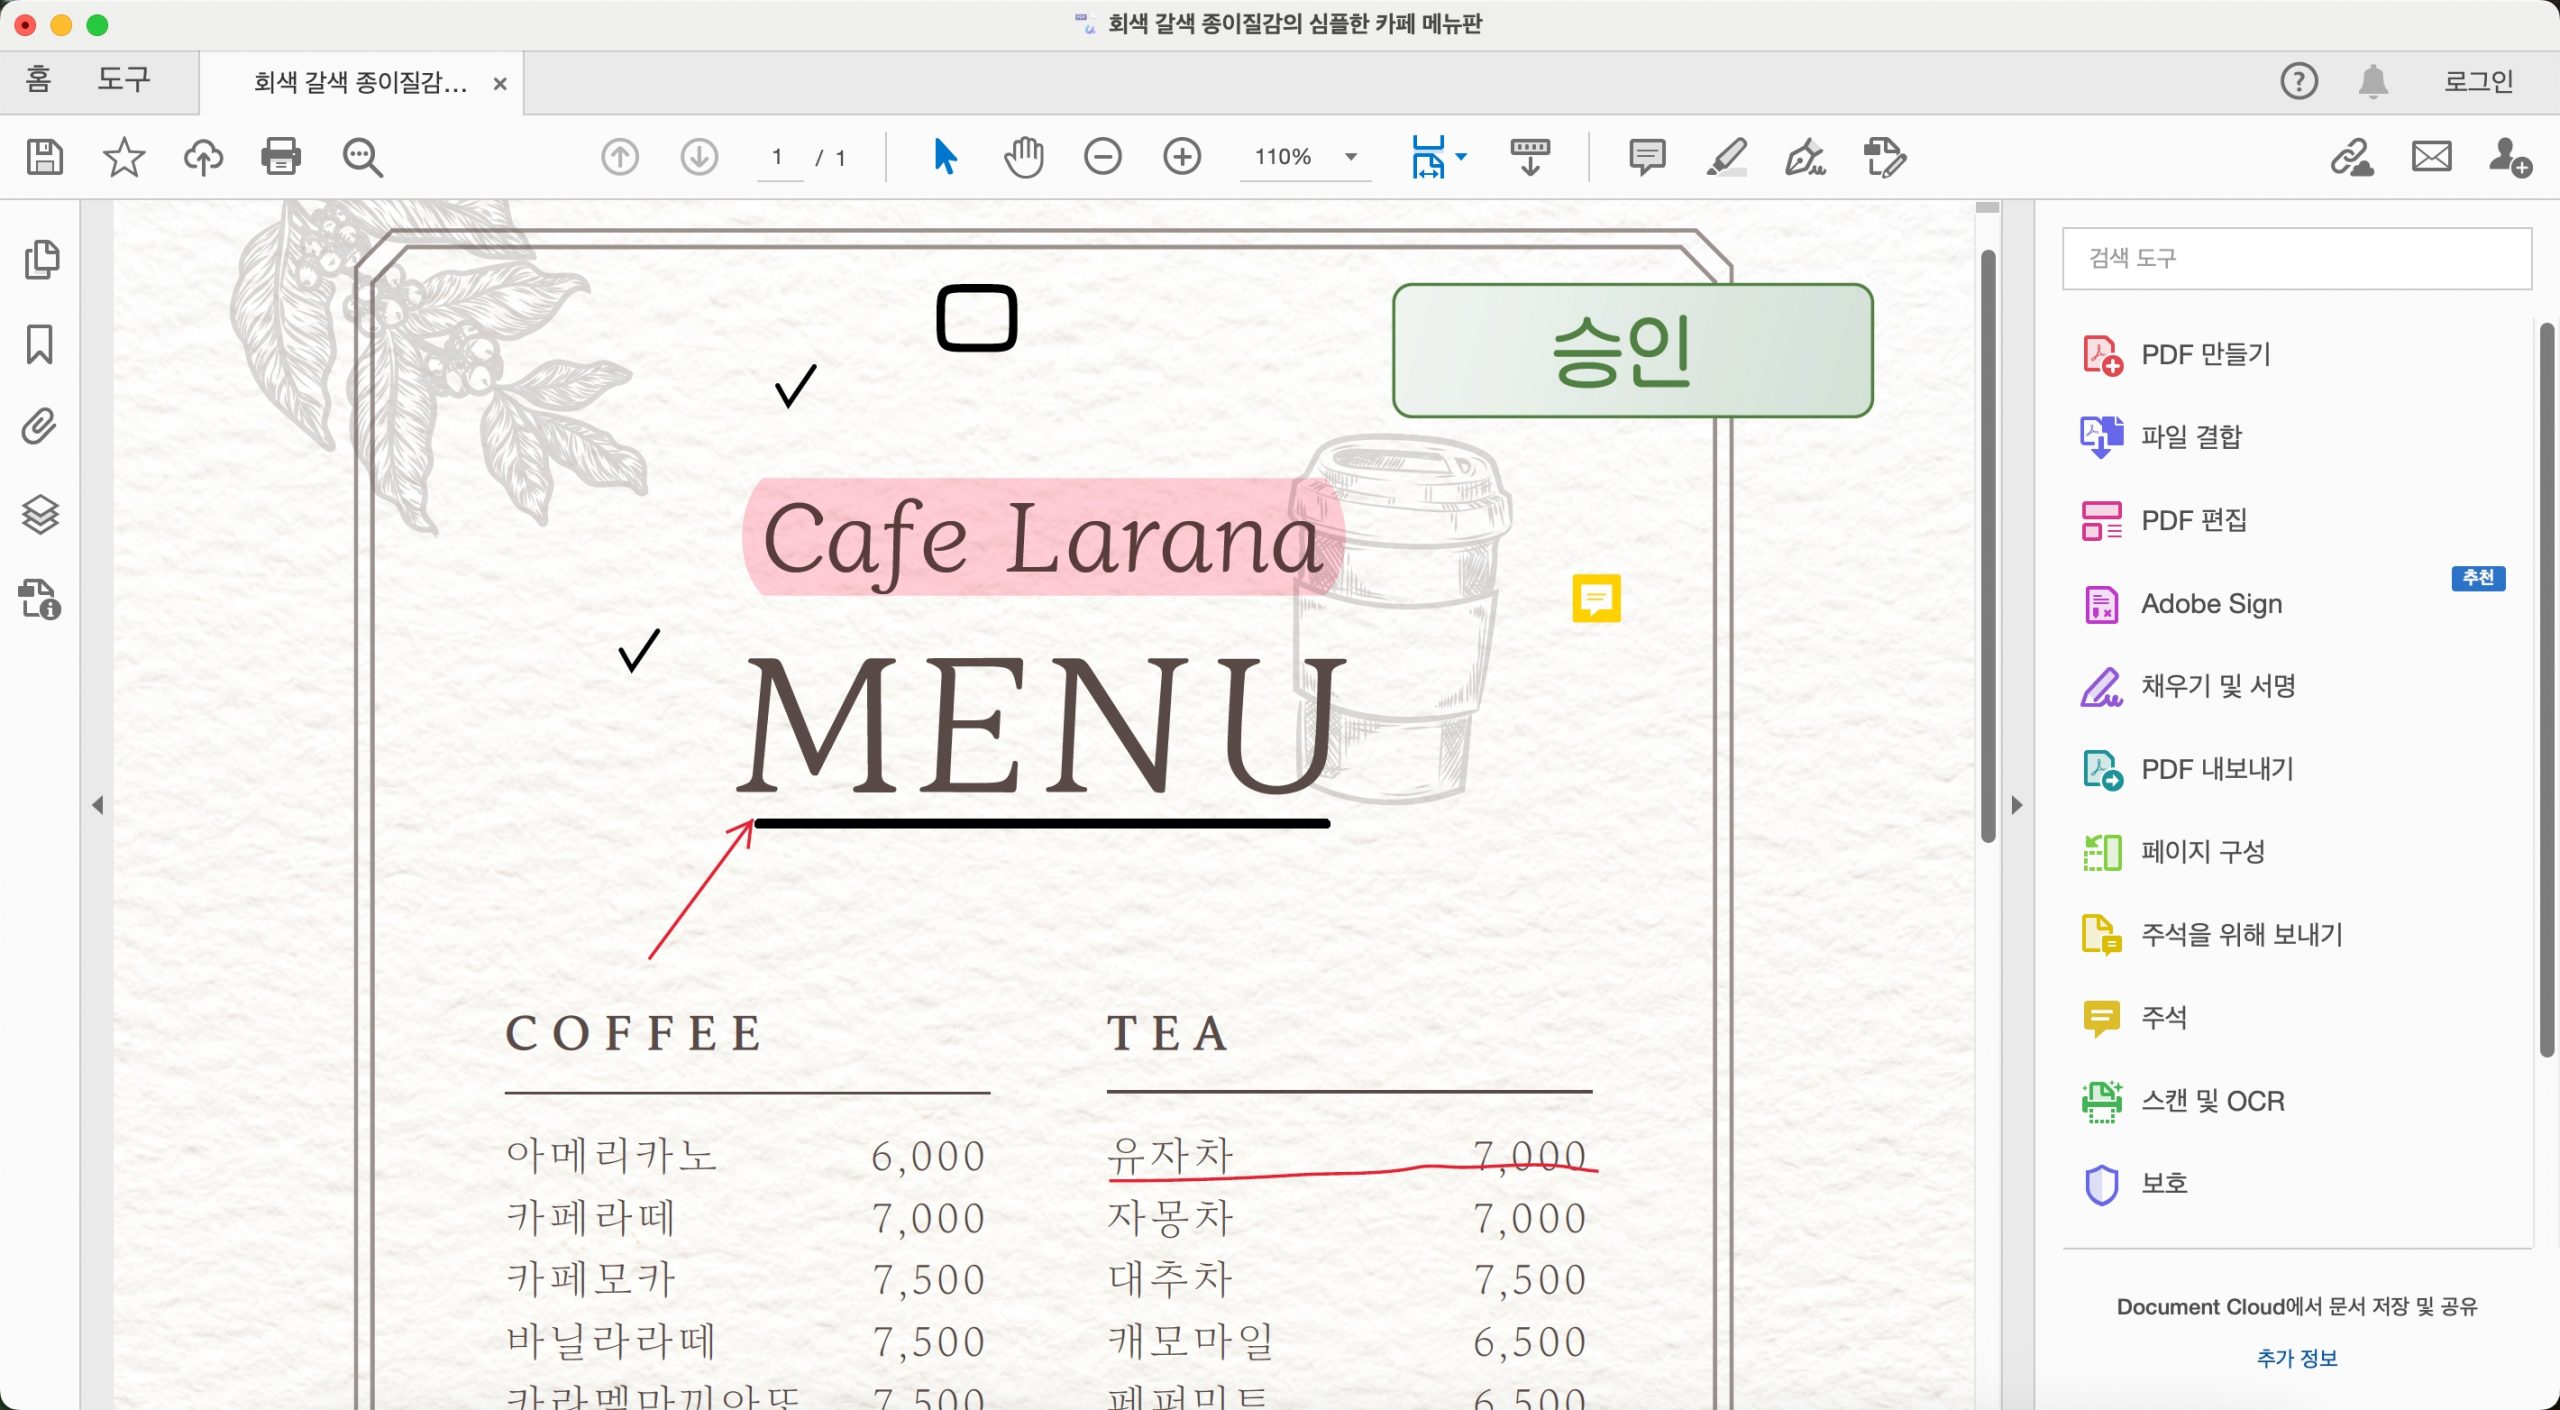The width and height of the screenshot is (2560, 1410).
Task: Click the tools pane scrollbar
Action: pyautogui.click(x=2547, y=688)
